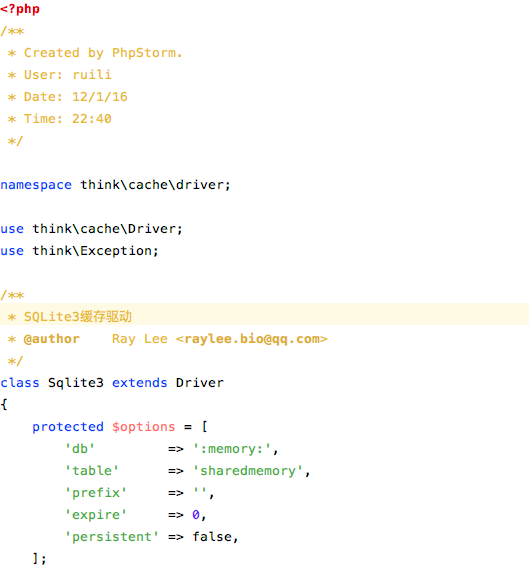Image resolution: width=529 pixels, height=572 pixels.
Task: Click '<raylee.bio@qq.com>' email in comment
Action: (x=252, y=339)
